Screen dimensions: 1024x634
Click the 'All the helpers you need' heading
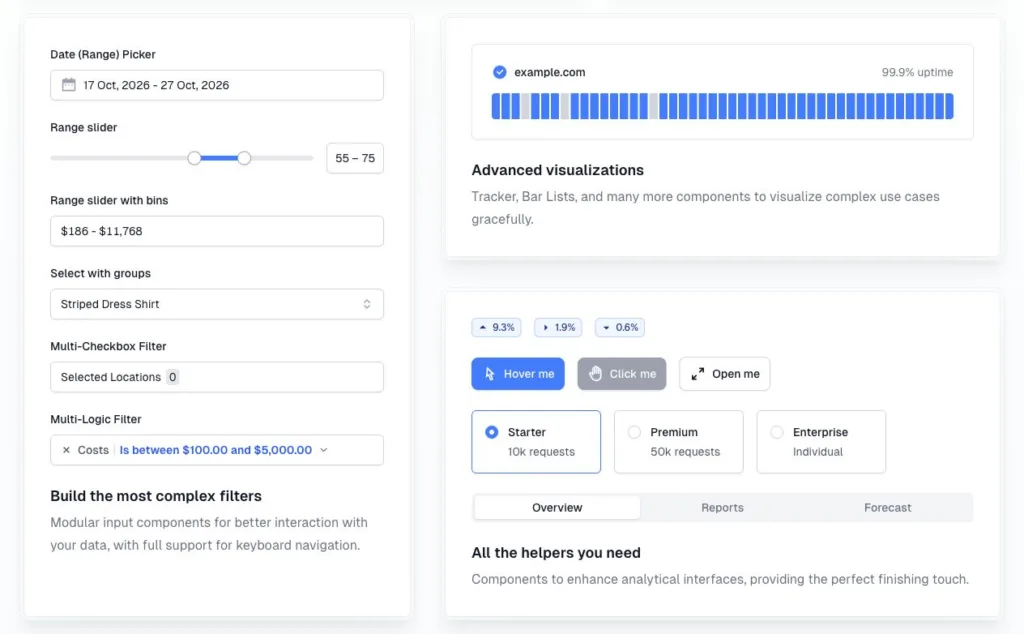[x=556, y=552]
